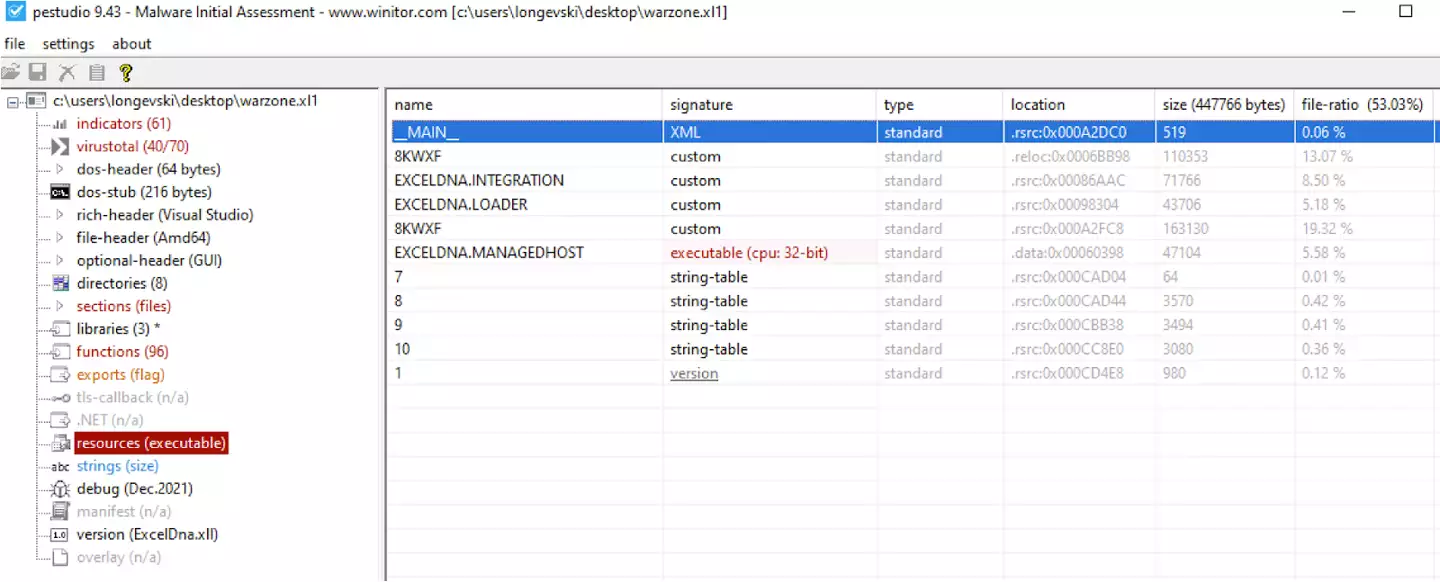Click the functions node icon
1440x582 pixels.
(60, 352)
